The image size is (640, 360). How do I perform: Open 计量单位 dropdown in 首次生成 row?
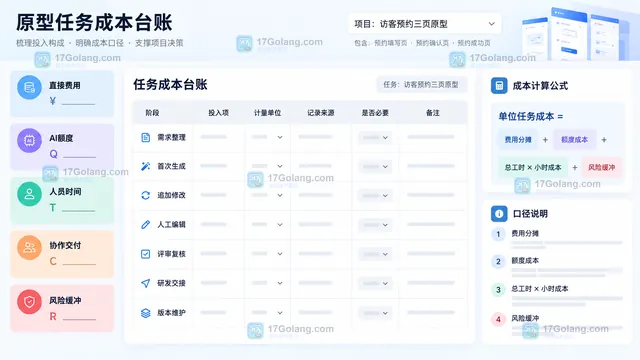pos(267,166)
